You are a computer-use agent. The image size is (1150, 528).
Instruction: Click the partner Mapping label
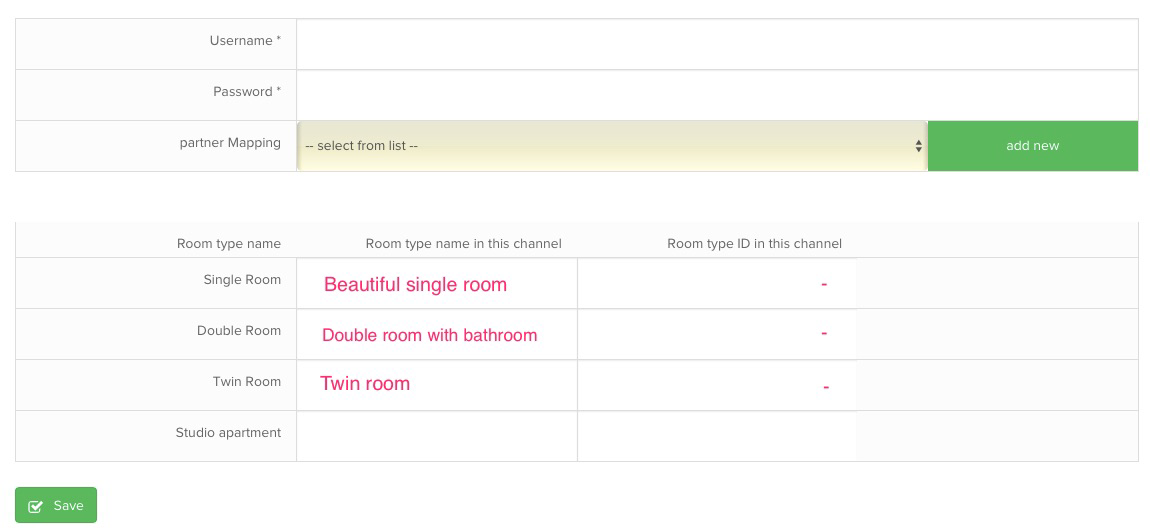(x=230, y=143)
